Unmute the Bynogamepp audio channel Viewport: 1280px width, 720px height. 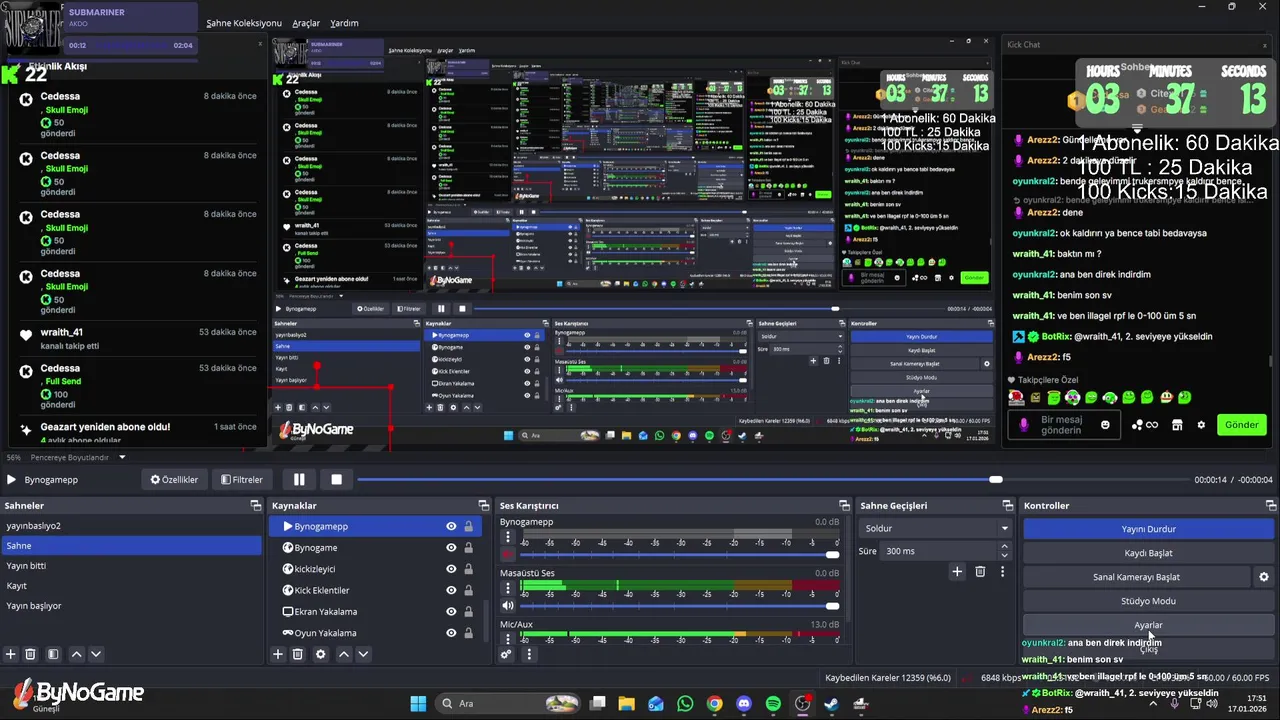[x=507, y=554]
